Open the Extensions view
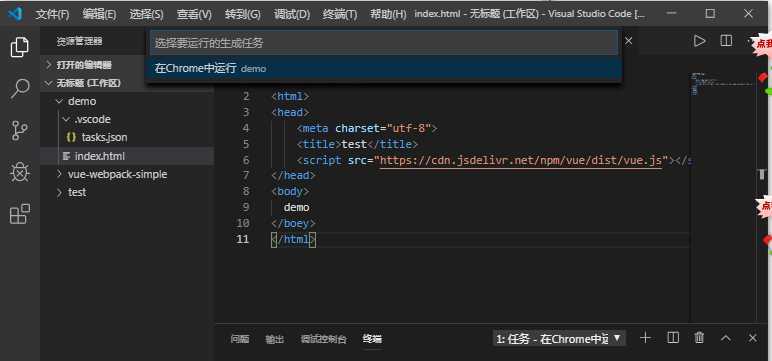 (20, 214)
